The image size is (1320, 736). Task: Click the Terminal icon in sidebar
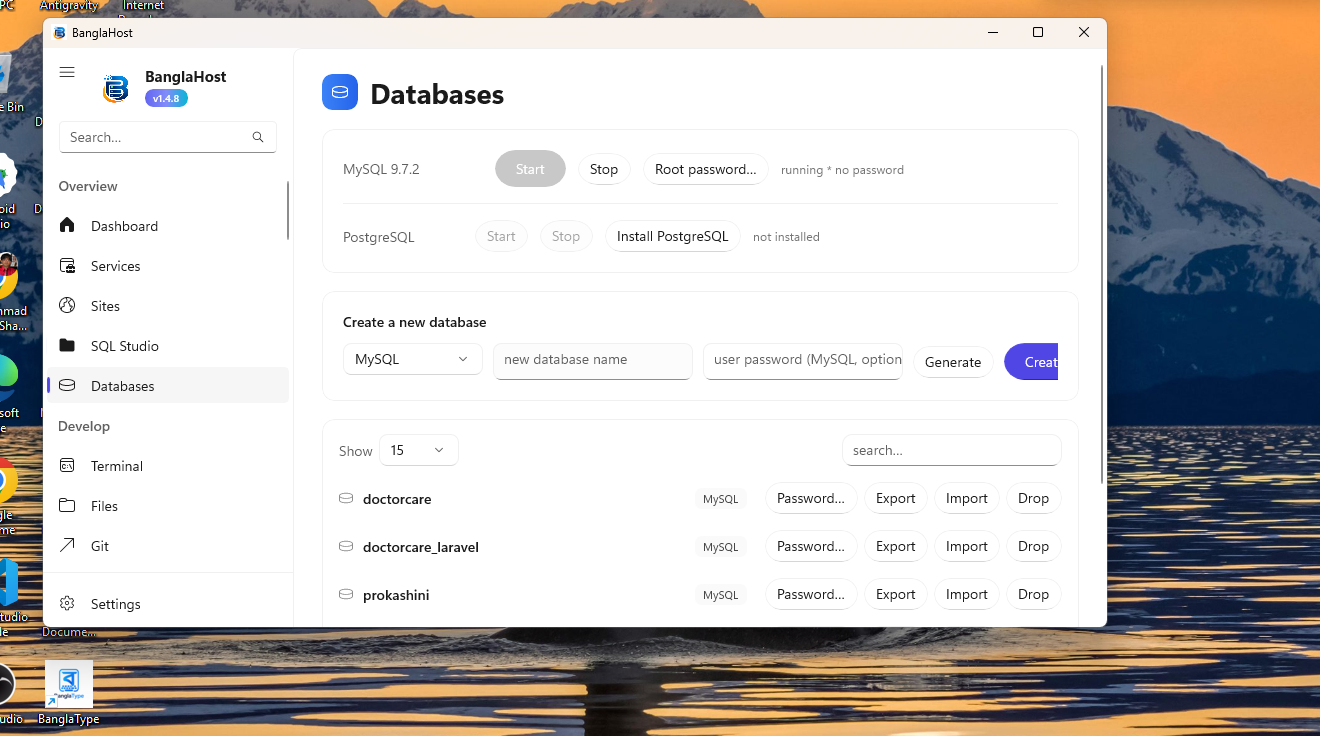tap(67, 465)
